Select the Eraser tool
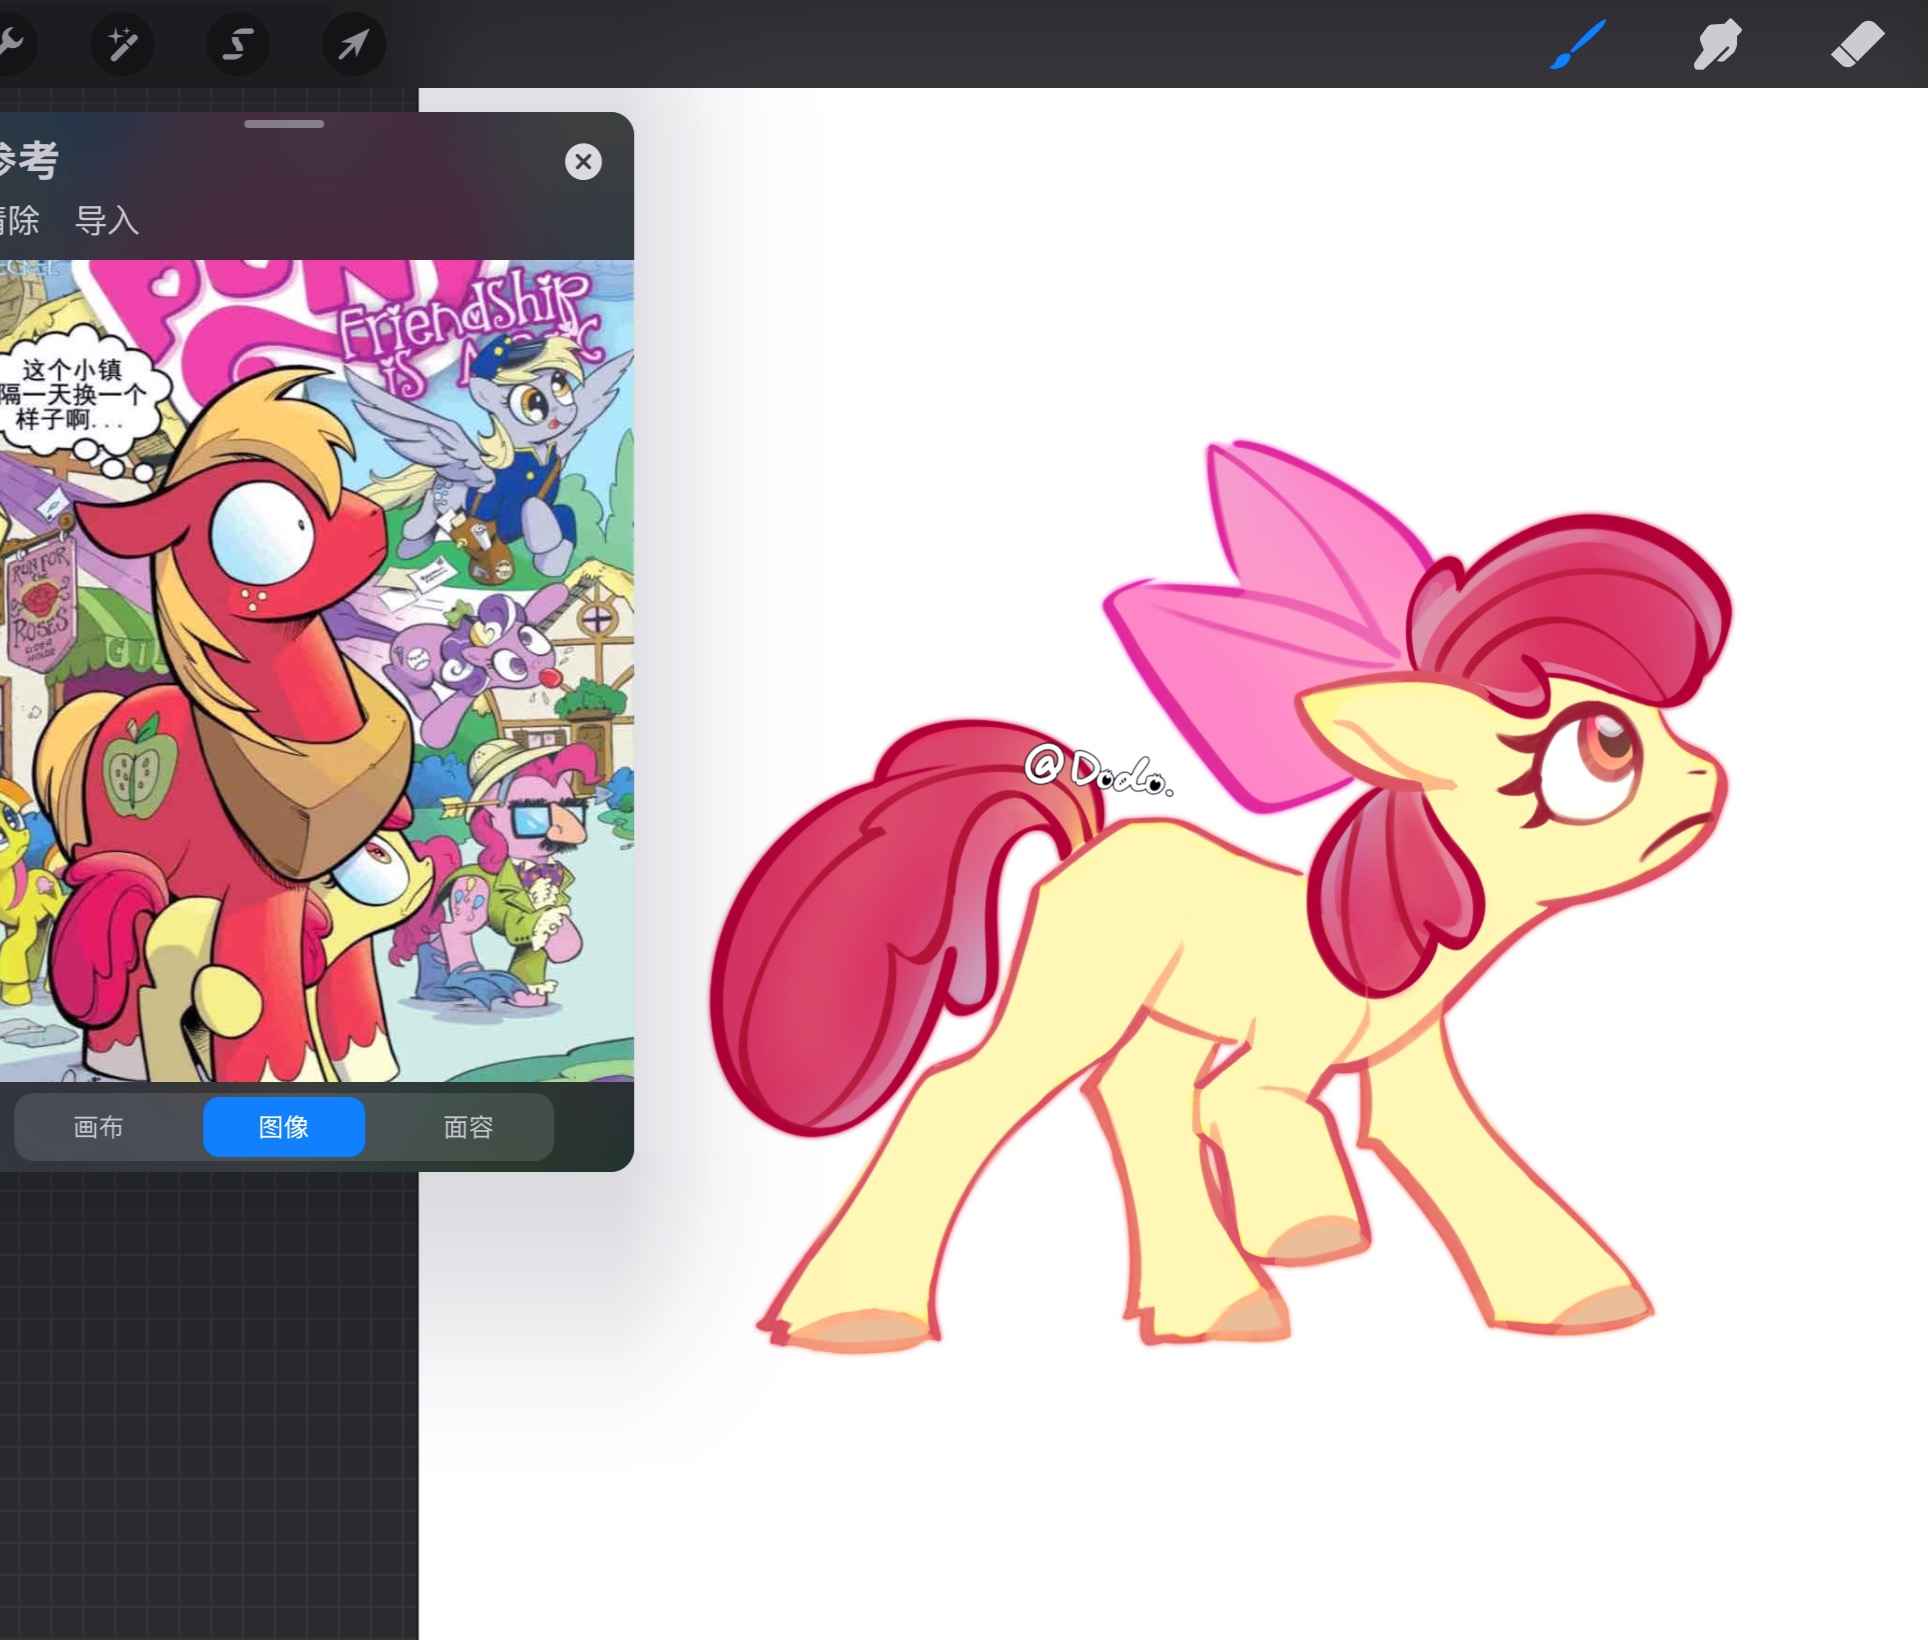This screenshot has height=1640, width=1928. 1857,44
